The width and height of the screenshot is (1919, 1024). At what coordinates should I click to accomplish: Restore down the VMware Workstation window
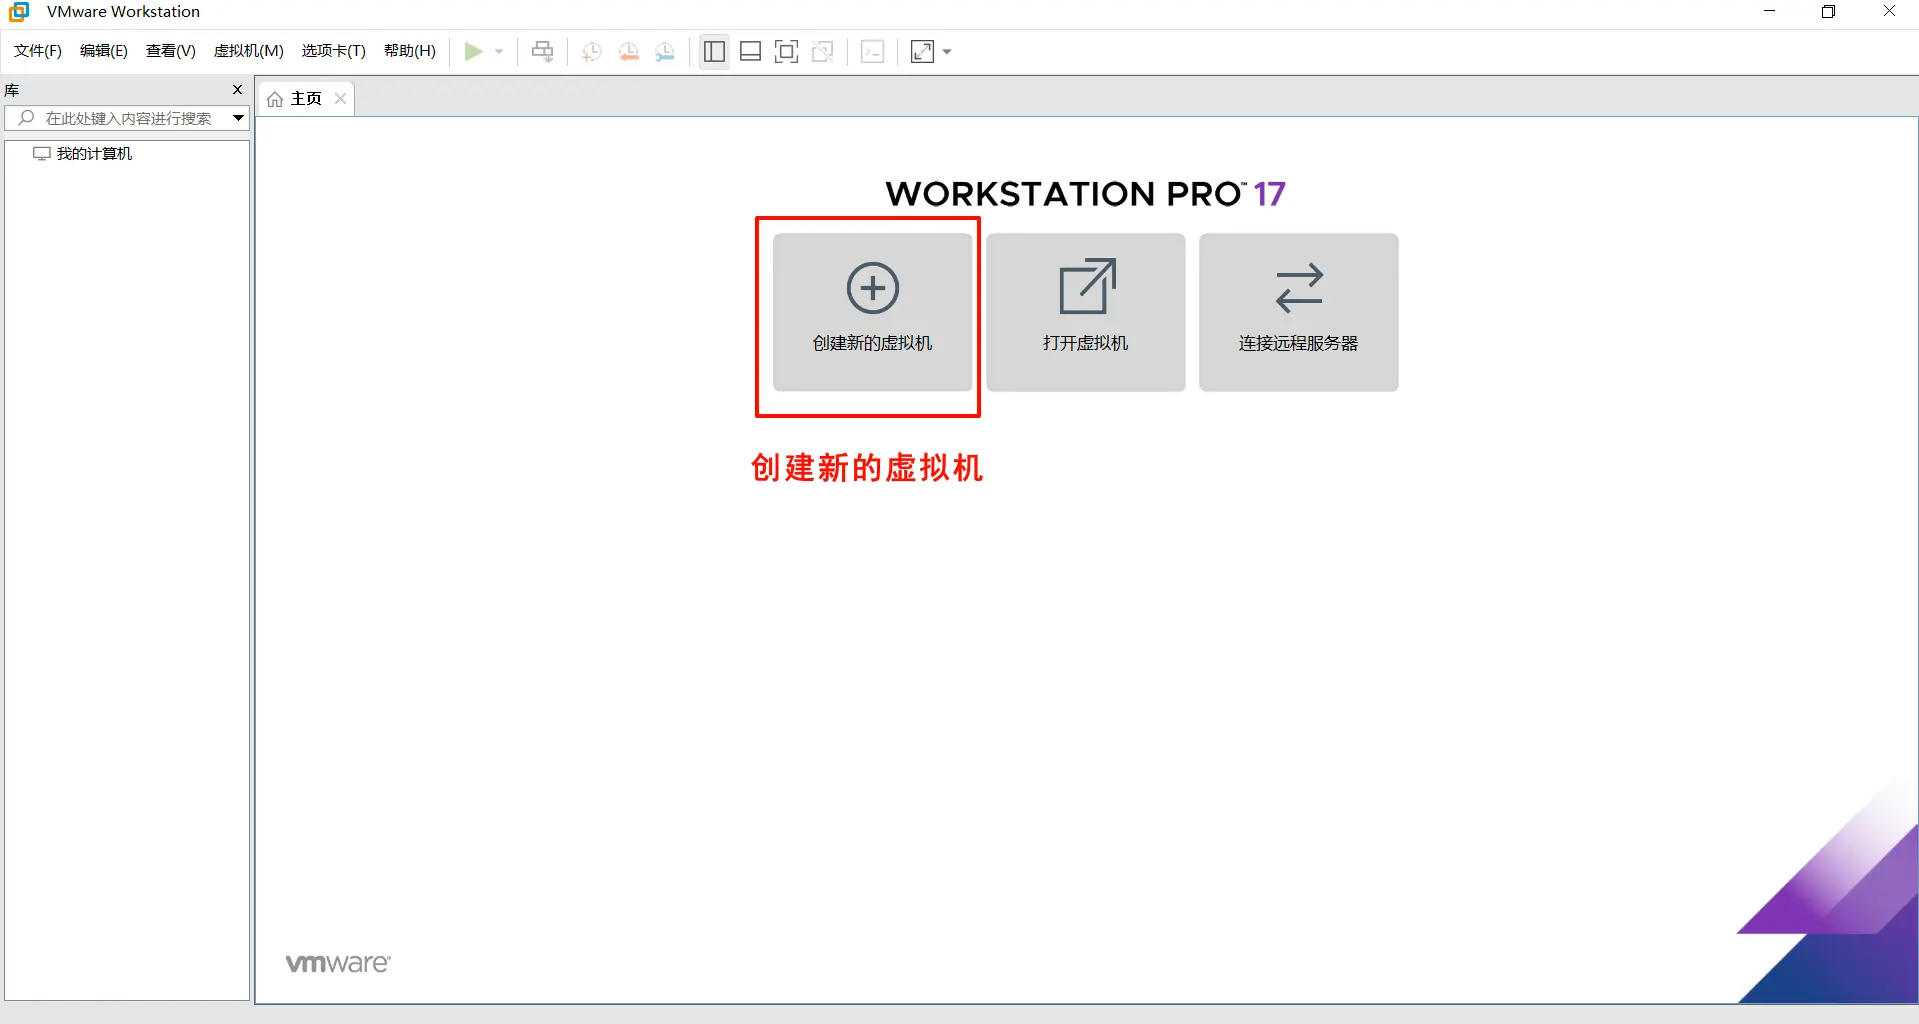pyautogui.click(x=1829, y=11)
